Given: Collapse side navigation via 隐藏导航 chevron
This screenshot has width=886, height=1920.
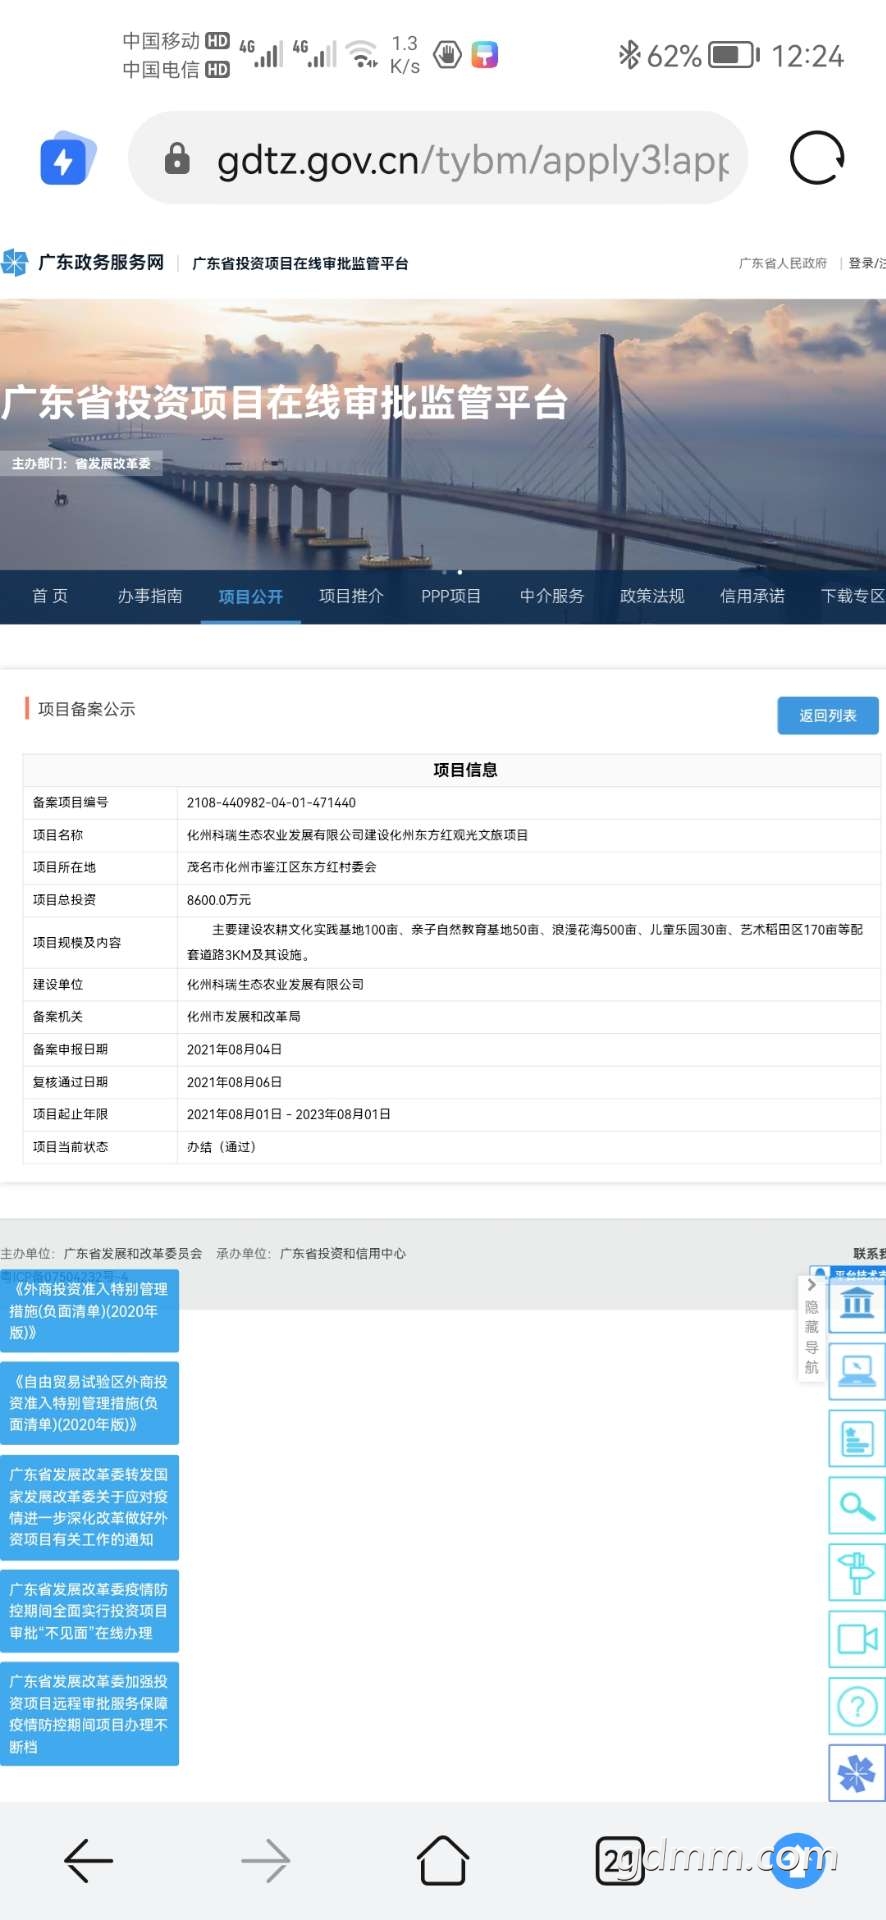Looking at the screenshot, I should pos(812,1285).
